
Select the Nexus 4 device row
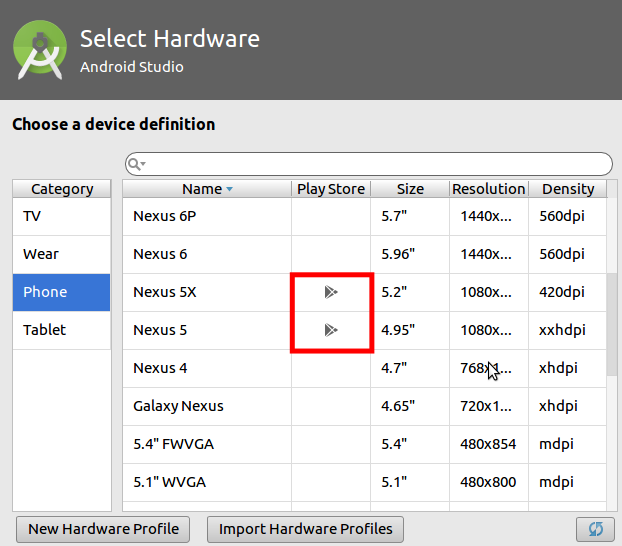coord(365,368)
